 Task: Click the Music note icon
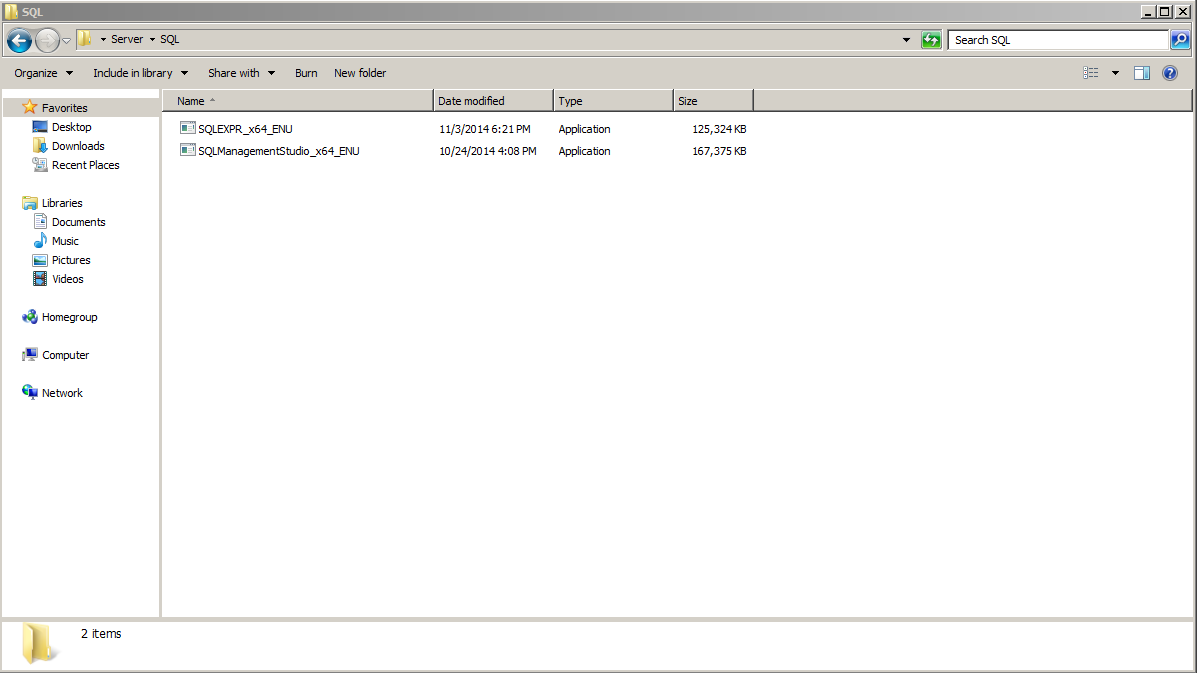click(40, 241)
